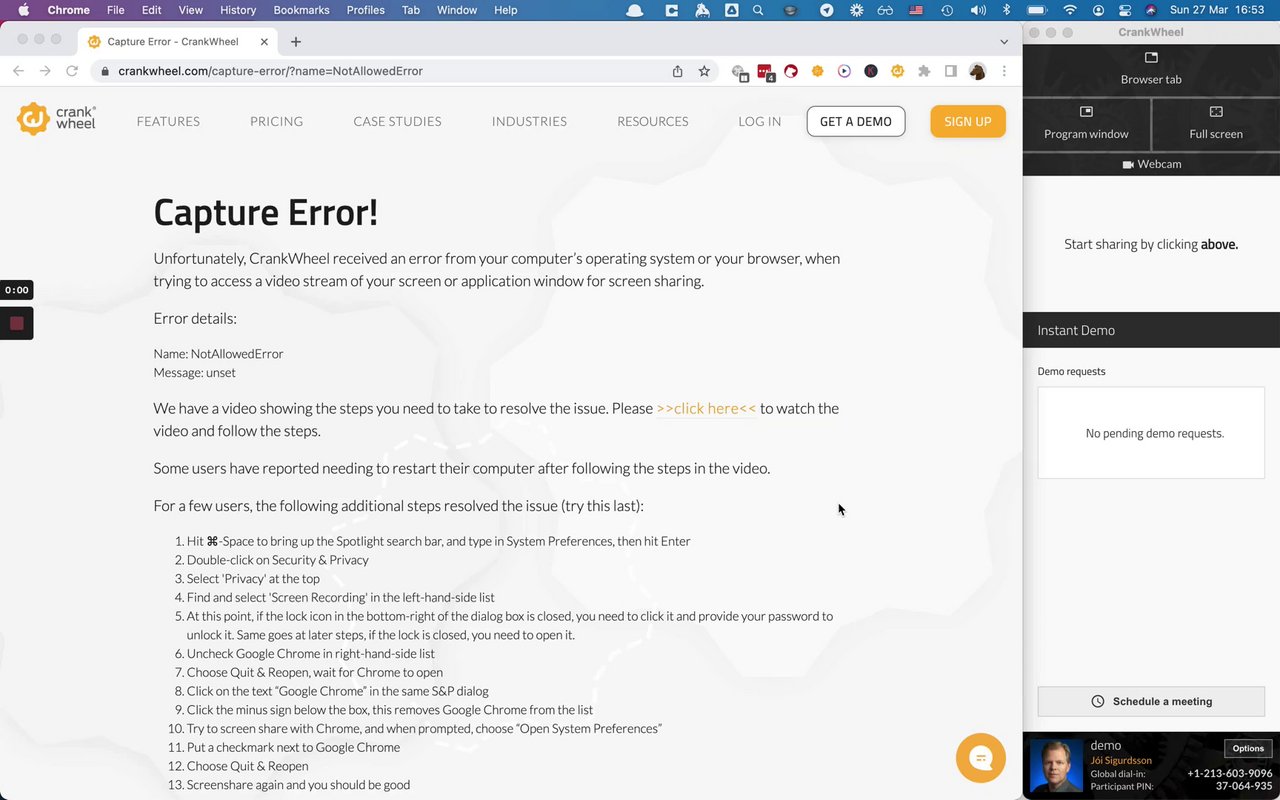The height and width of the screenshot is (800, 1280).
Task: Click 'No pending demo requests.' text
Action: point(1155,433)
